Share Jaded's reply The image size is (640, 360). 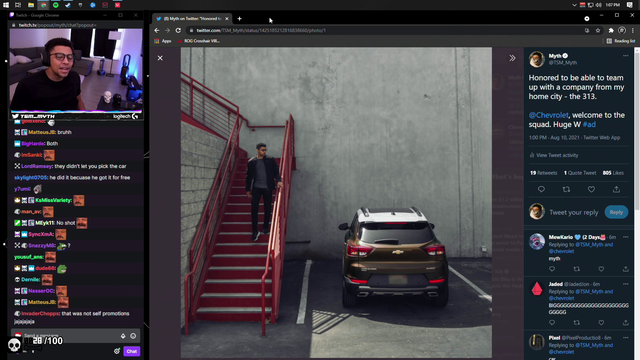[x=625, y=322]
